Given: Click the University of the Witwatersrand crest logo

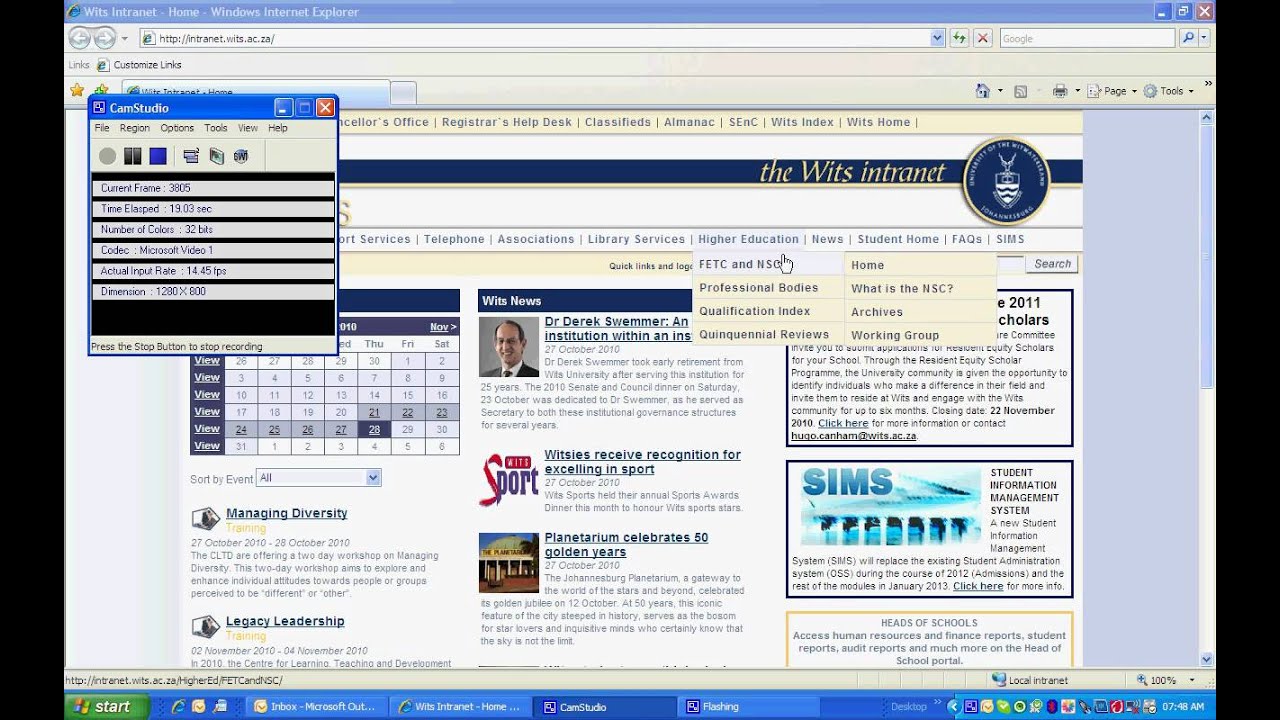Looking at the screenshot, I should 1005,182.
